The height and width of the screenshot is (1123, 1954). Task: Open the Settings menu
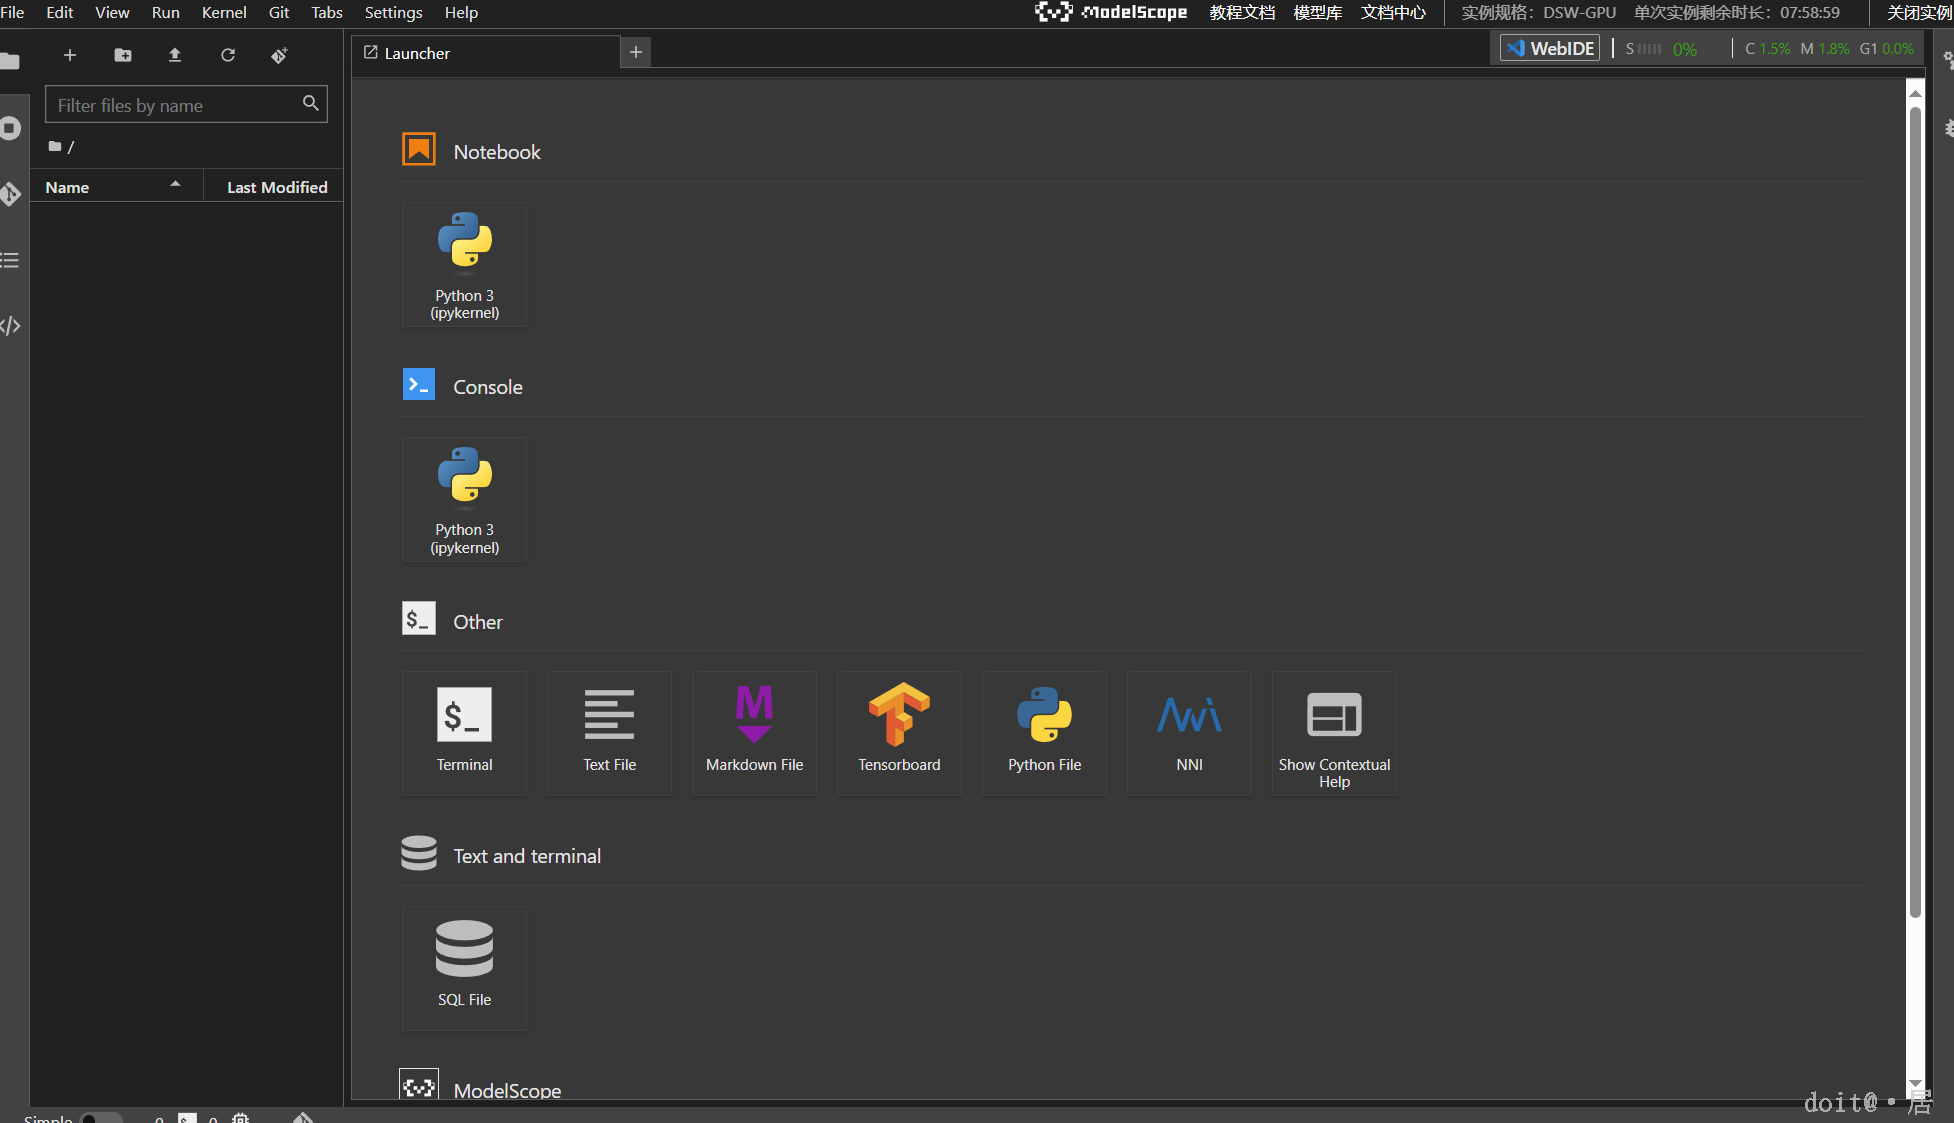[393, 12]
